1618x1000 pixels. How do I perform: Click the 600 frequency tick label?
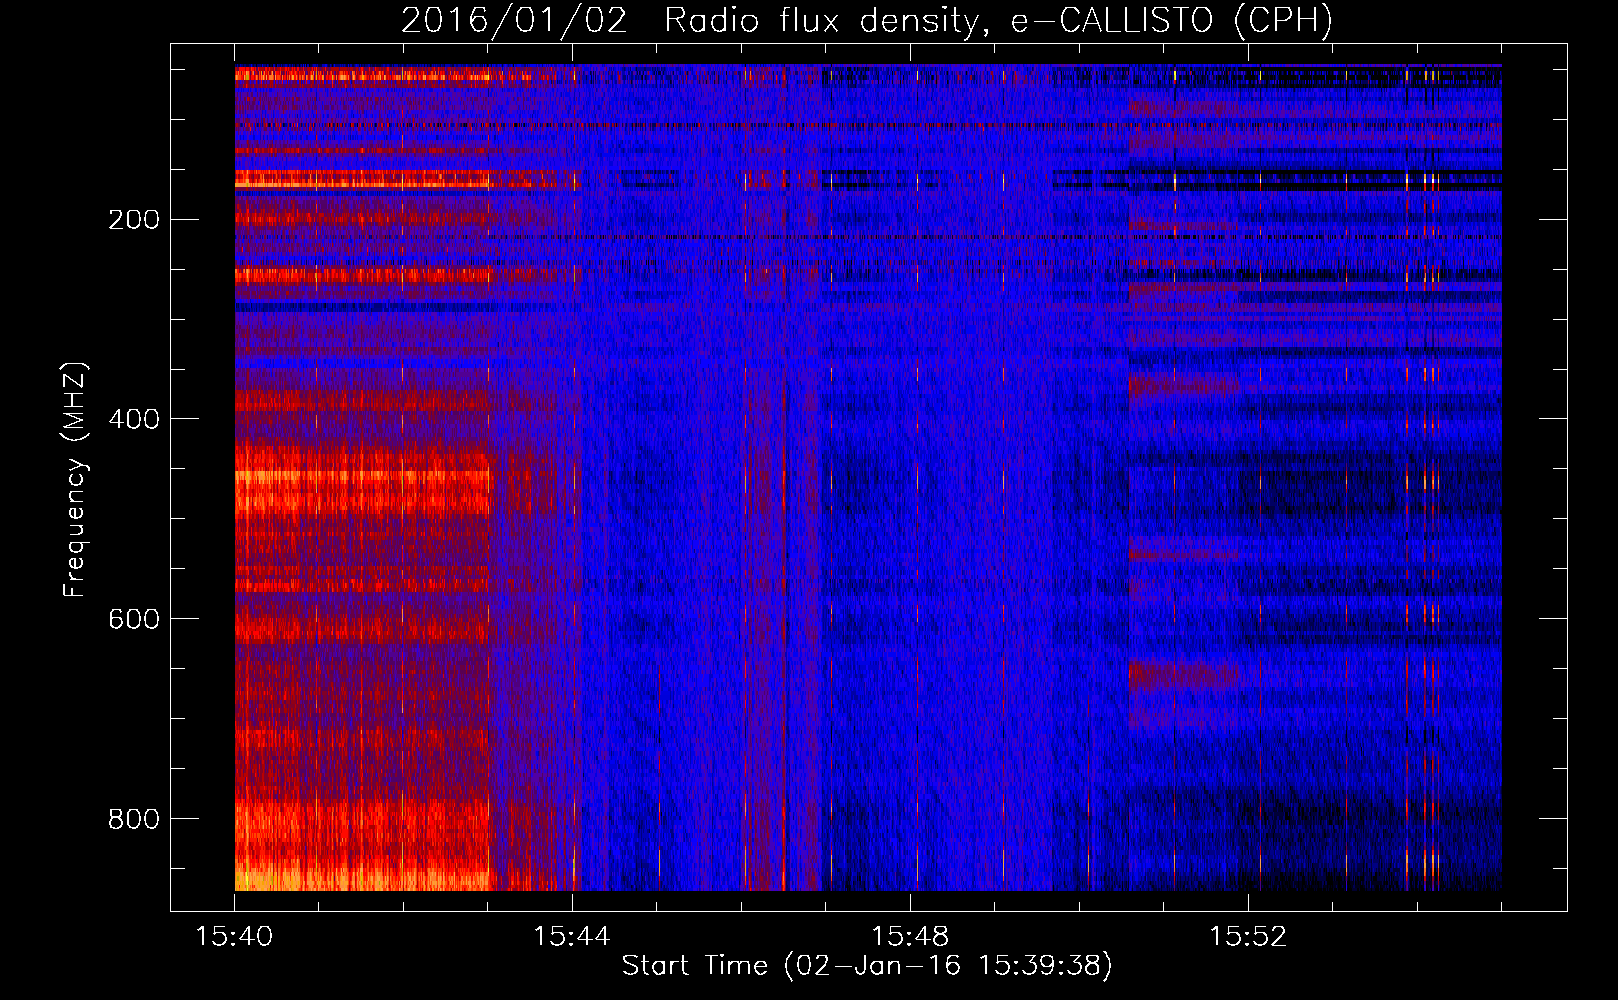[134, 619]
